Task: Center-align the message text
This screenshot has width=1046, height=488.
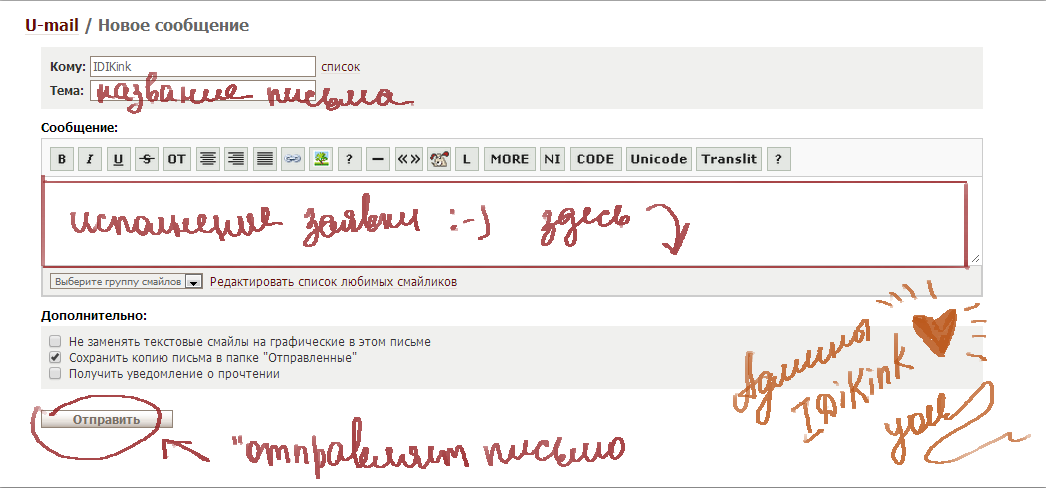Action: (207, 159)
